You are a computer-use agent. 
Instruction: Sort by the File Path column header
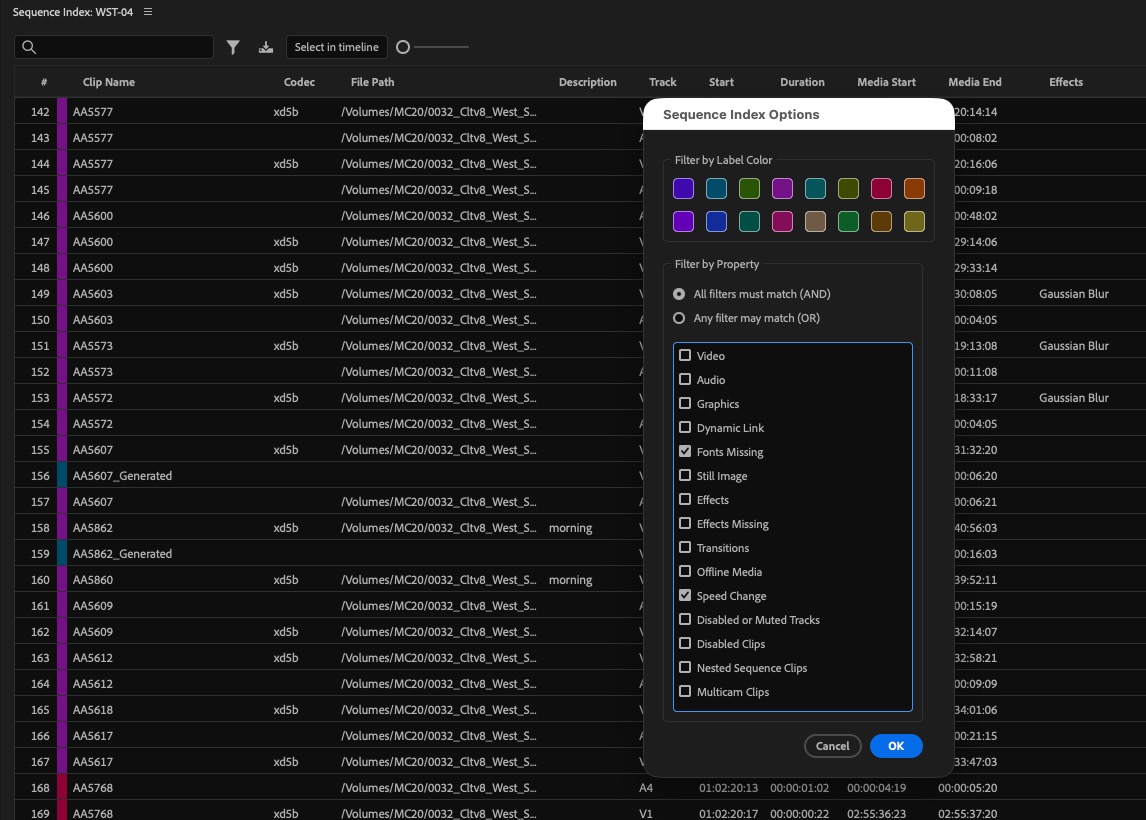[372, 82]
